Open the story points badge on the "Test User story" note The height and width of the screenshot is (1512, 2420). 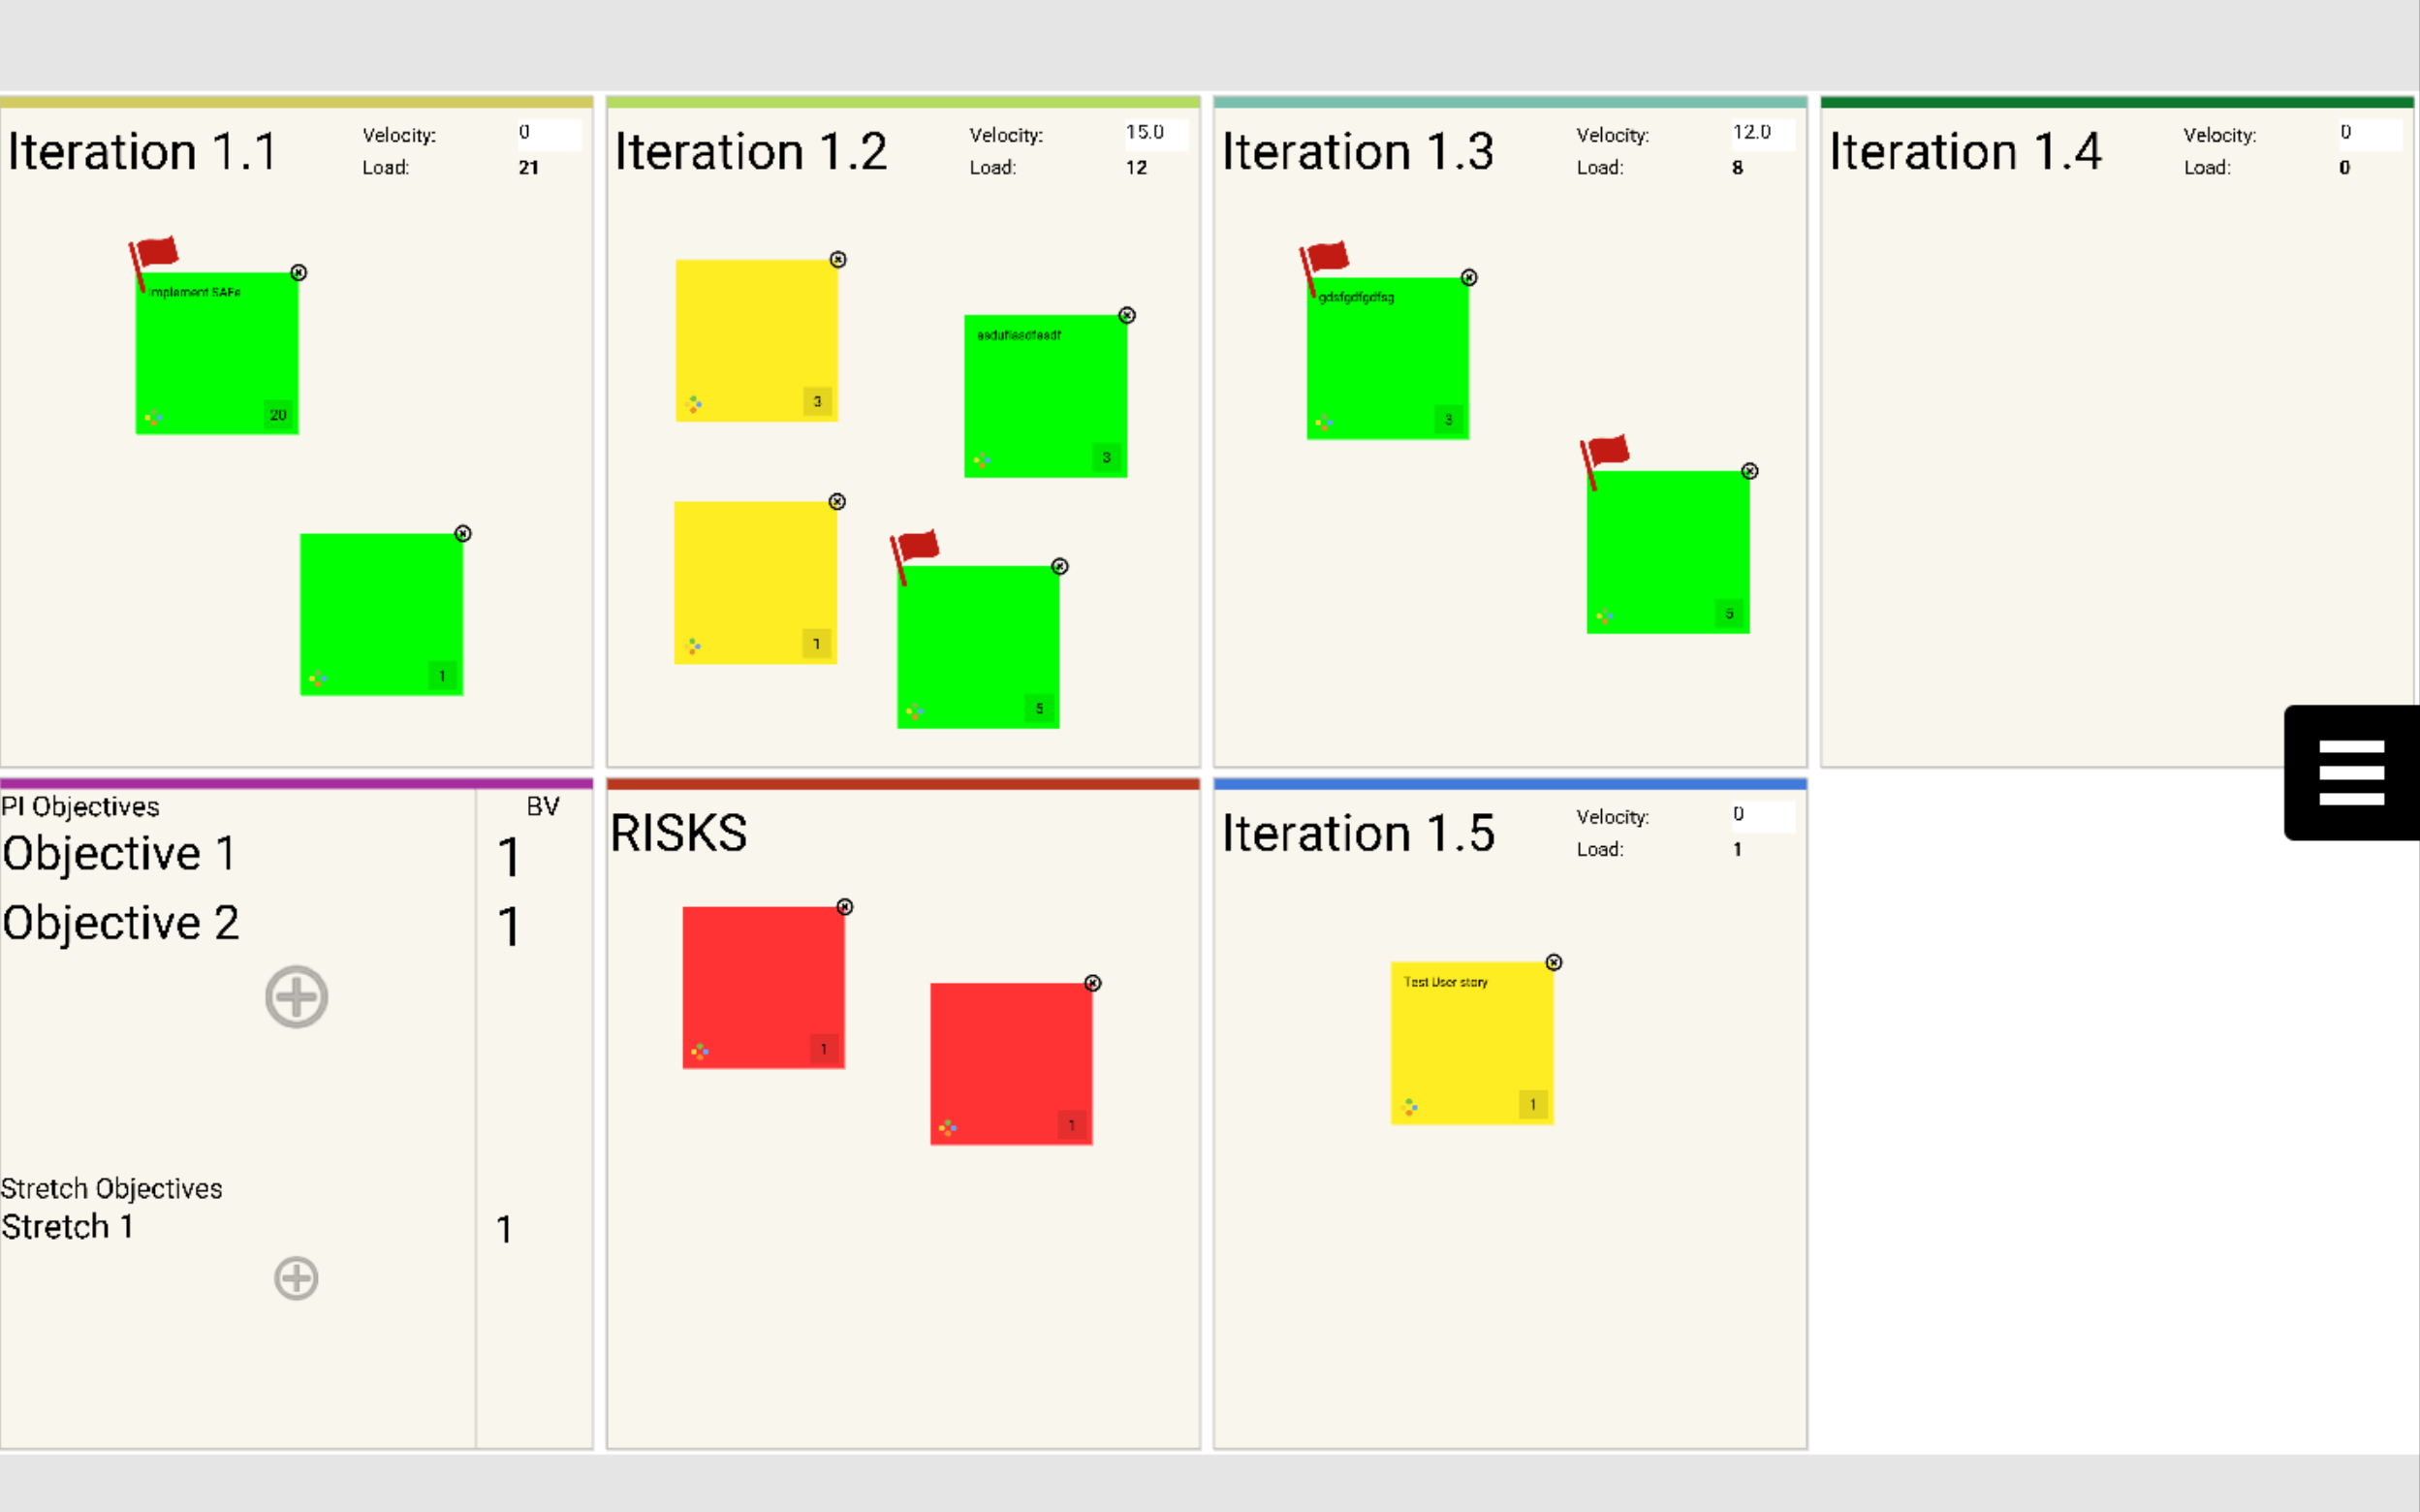[1532, 1104]
